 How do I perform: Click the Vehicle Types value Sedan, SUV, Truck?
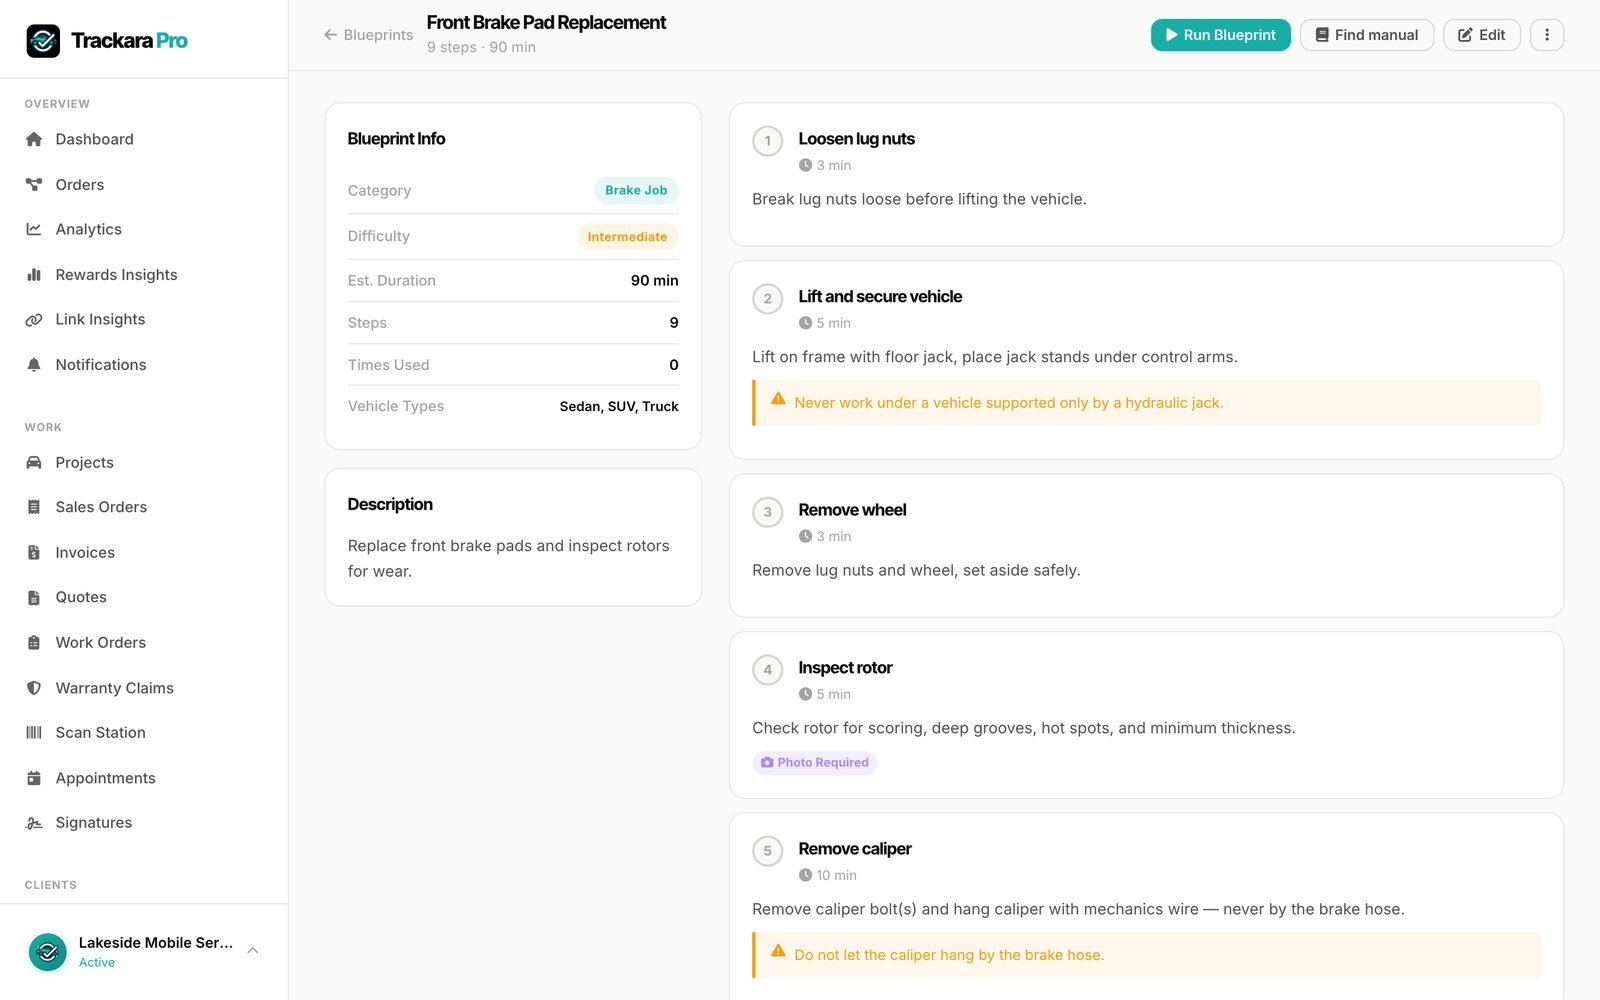(619, 406)
